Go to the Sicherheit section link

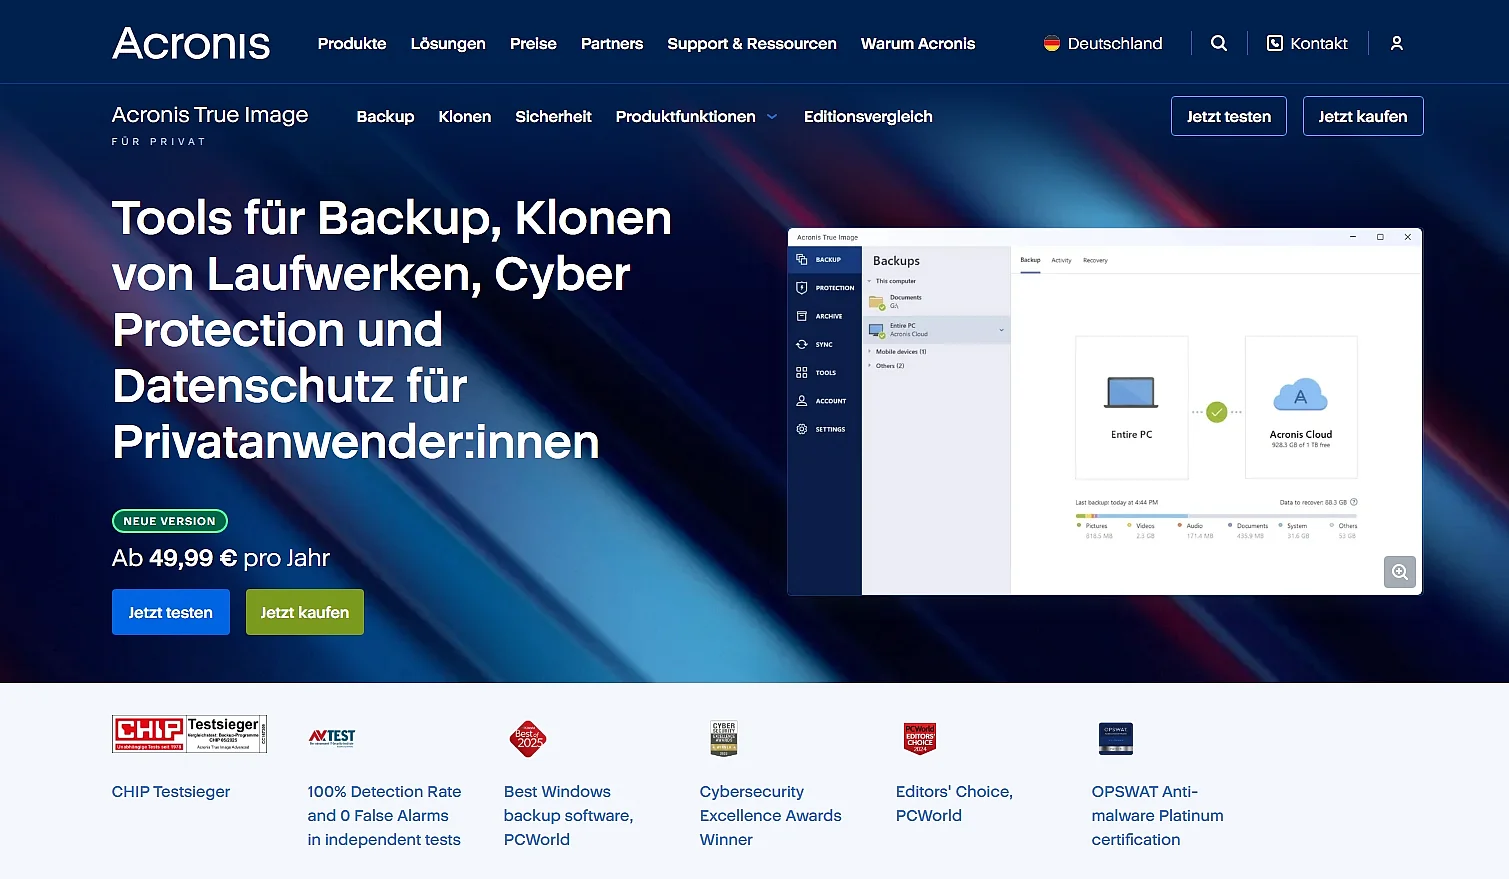tap(553, 117)
